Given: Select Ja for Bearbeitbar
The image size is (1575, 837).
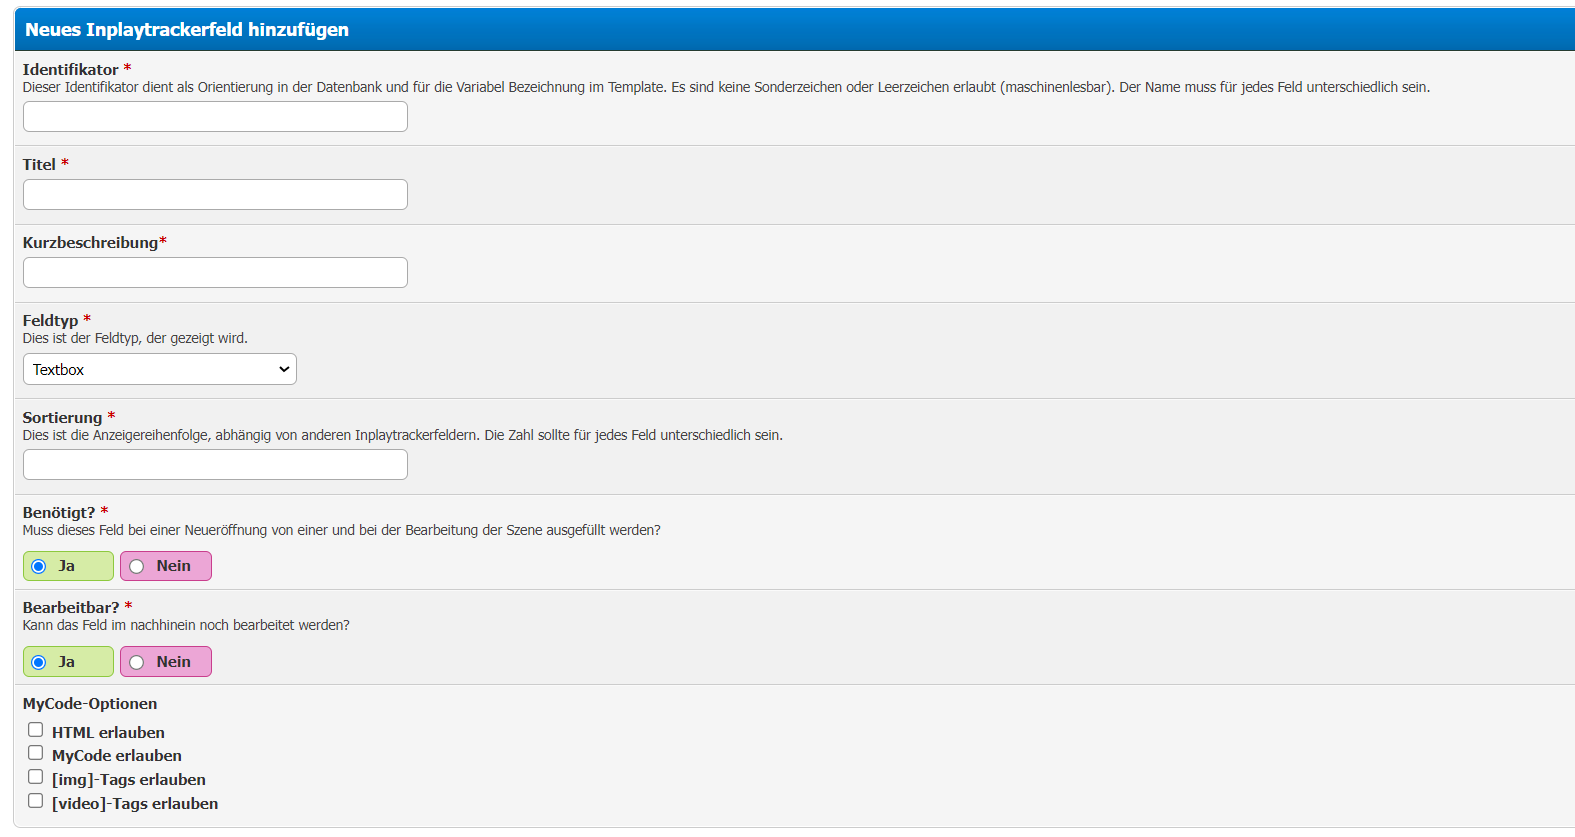Looking at the screenshot, I should pos(39,662).
